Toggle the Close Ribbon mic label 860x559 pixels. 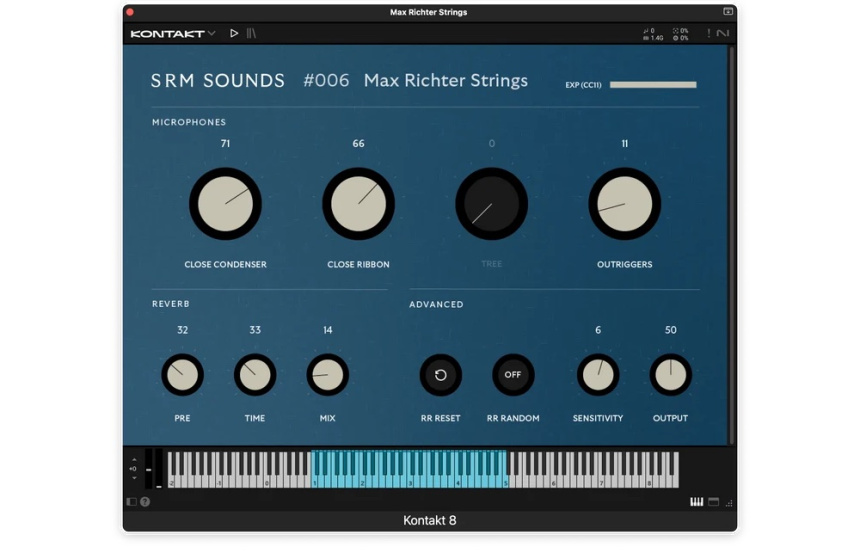click(x=358, y=264)
